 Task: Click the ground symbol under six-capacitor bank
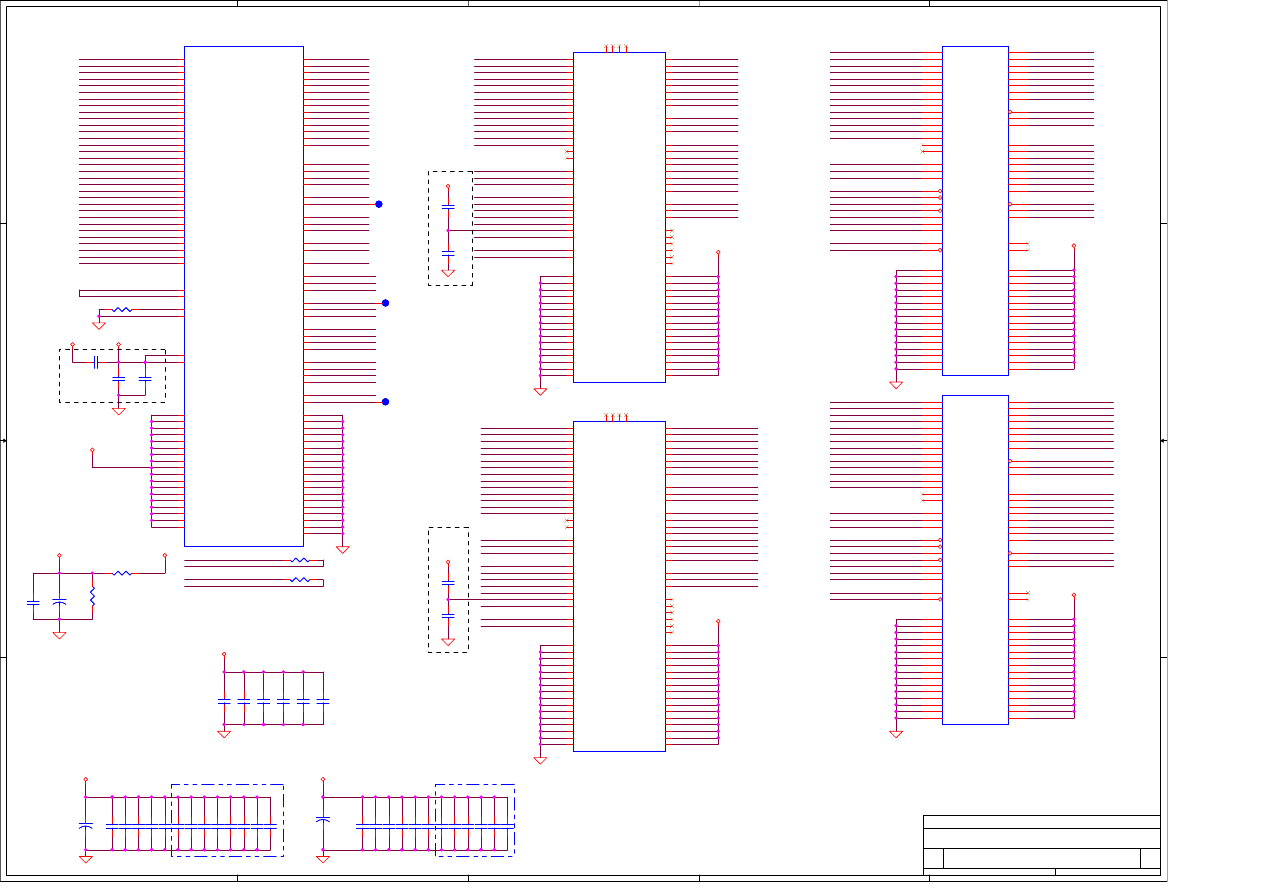(224, 734)
